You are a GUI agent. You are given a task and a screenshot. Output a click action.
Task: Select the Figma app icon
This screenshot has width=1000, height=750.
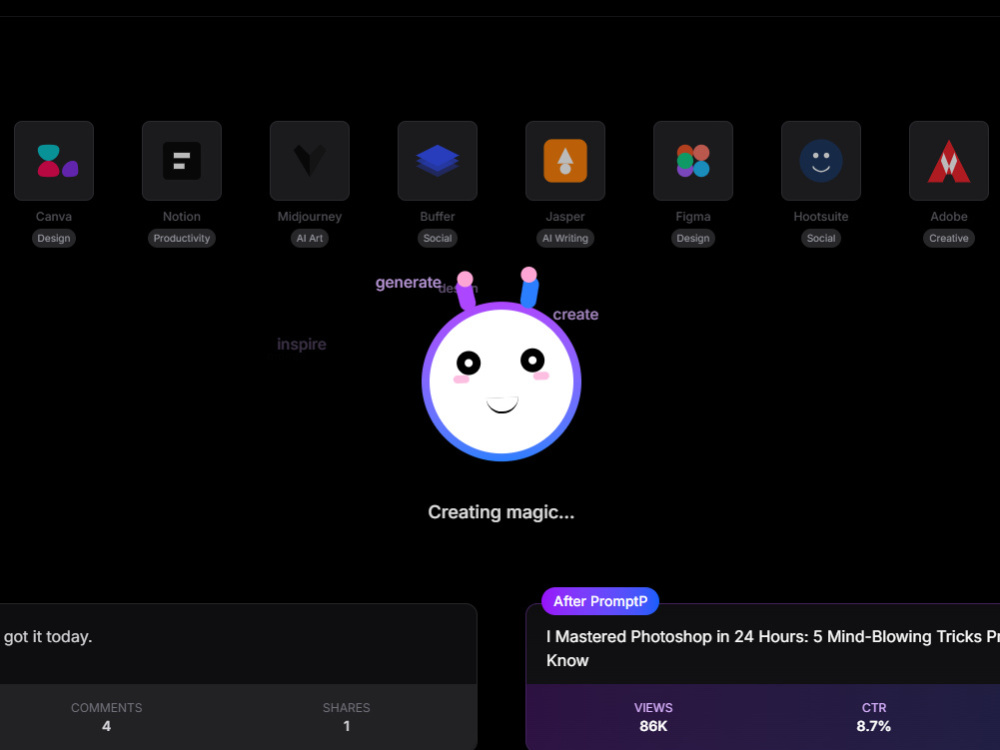click(693, 161)
